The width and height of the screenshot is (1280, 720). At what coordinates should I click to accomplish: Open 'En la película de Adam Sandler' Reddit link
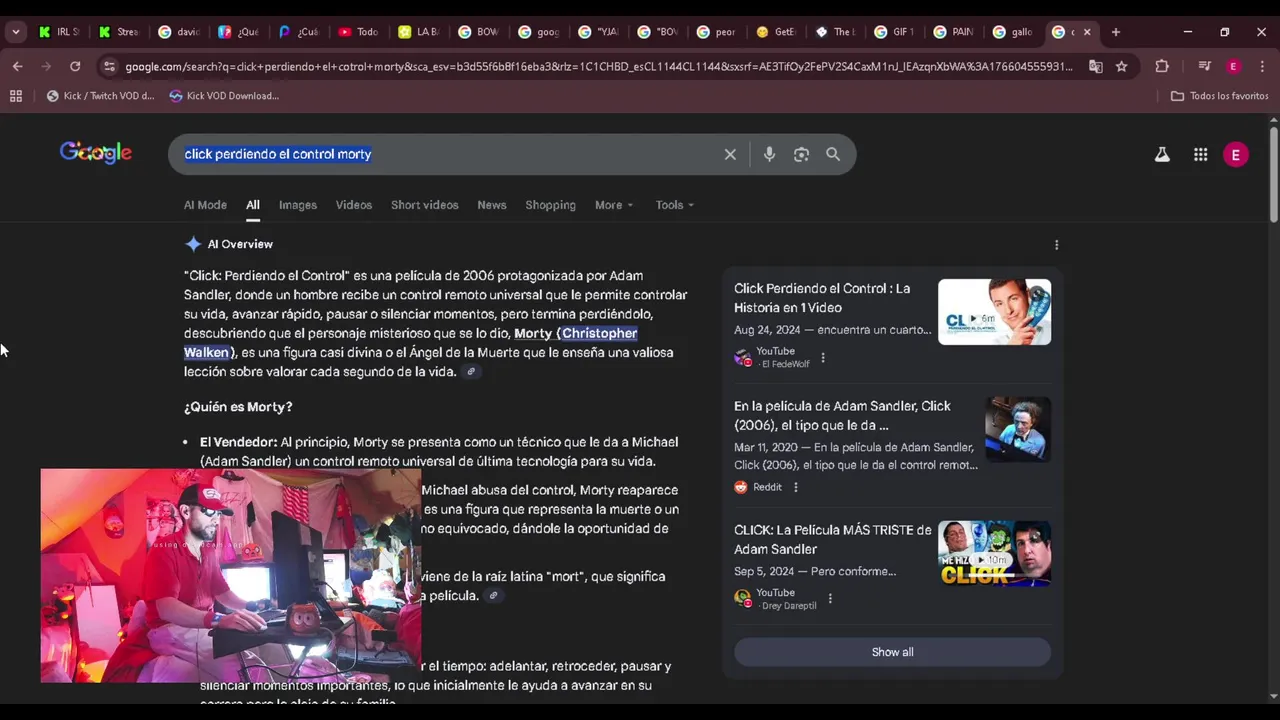click(842, 415)
